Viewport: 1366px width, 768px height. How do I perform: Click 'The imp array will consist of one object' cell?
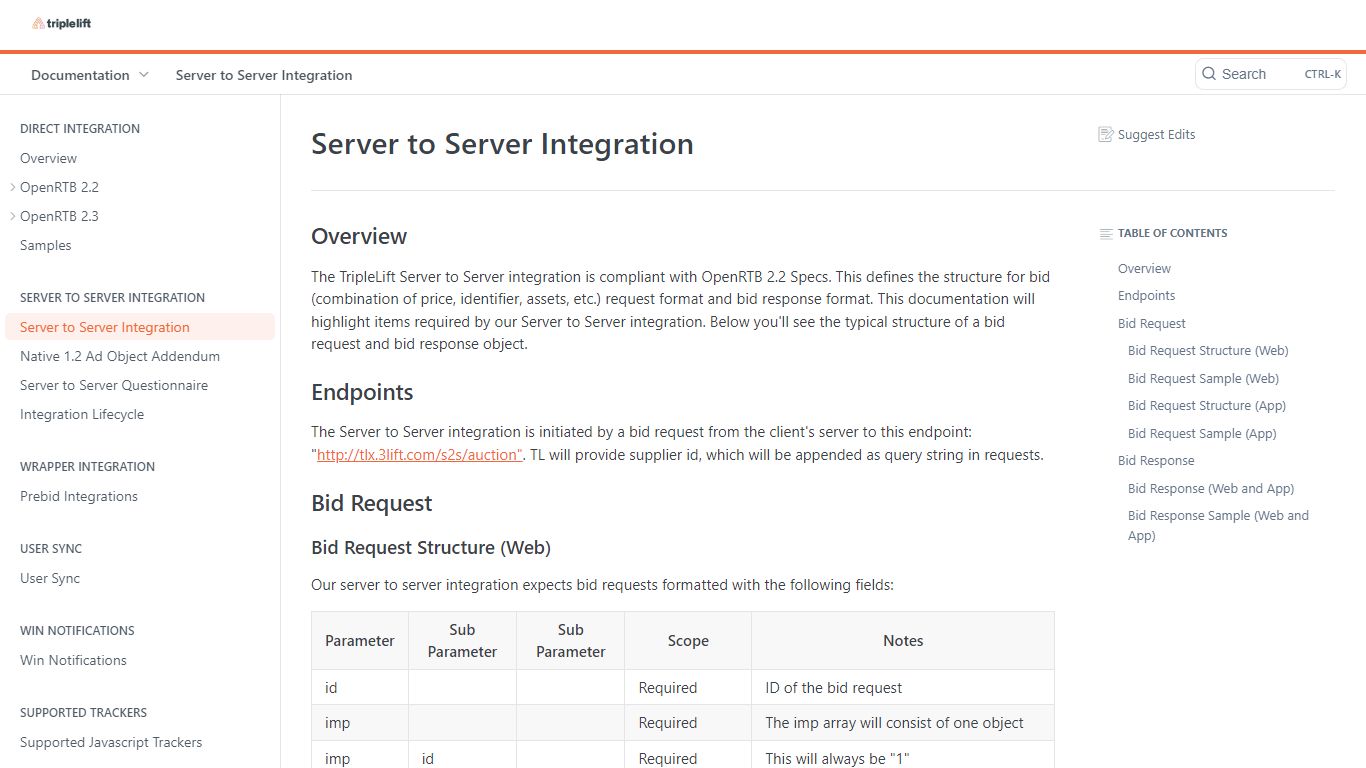903,723
